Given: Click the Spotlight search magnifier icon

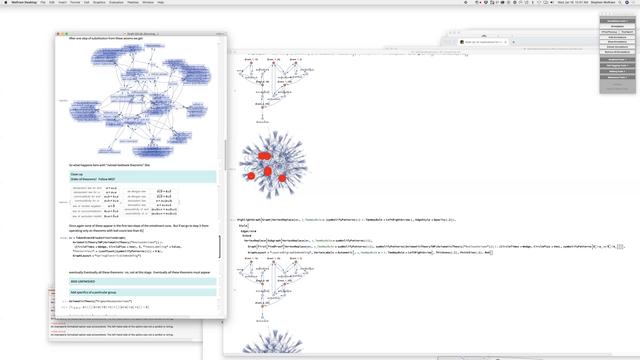Looking at the screenshot, I should coord(620,2).
